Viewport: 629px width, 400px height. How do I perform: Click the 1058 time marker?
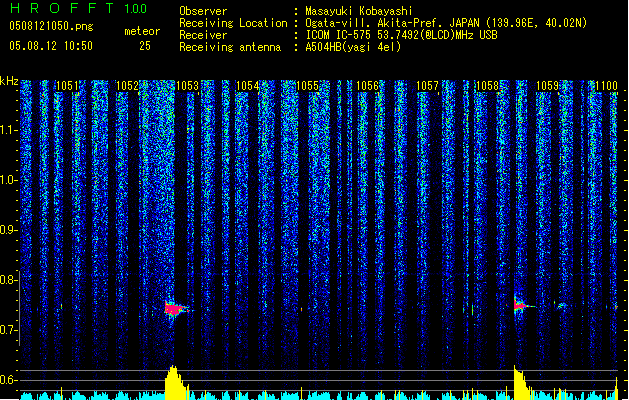pyautogui.click(x=487, y=86)
